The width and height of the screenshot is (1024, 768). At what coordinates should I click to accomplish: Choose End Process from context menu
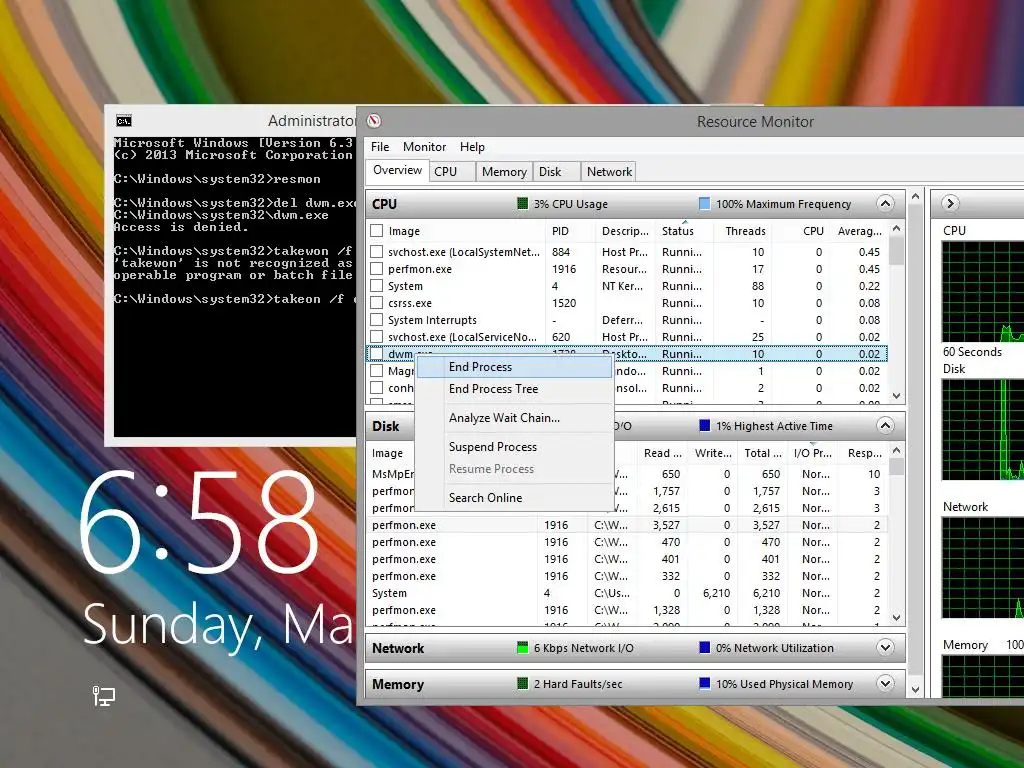(514, 367)
